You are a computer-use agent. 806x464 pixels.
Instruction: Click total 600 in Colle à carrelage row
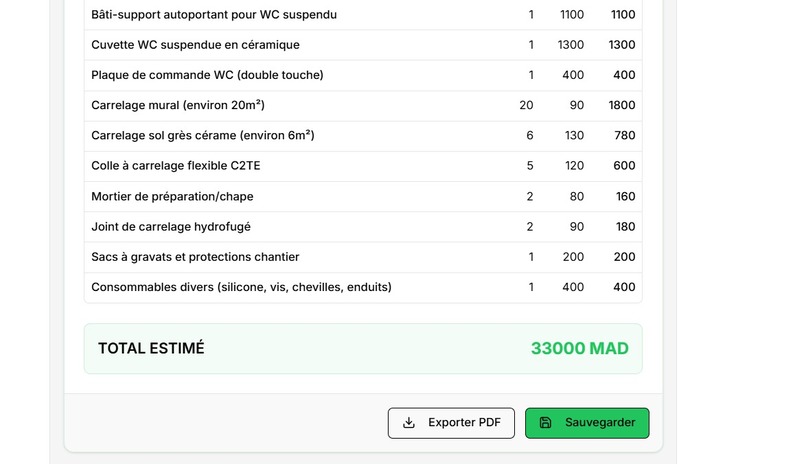624,166
